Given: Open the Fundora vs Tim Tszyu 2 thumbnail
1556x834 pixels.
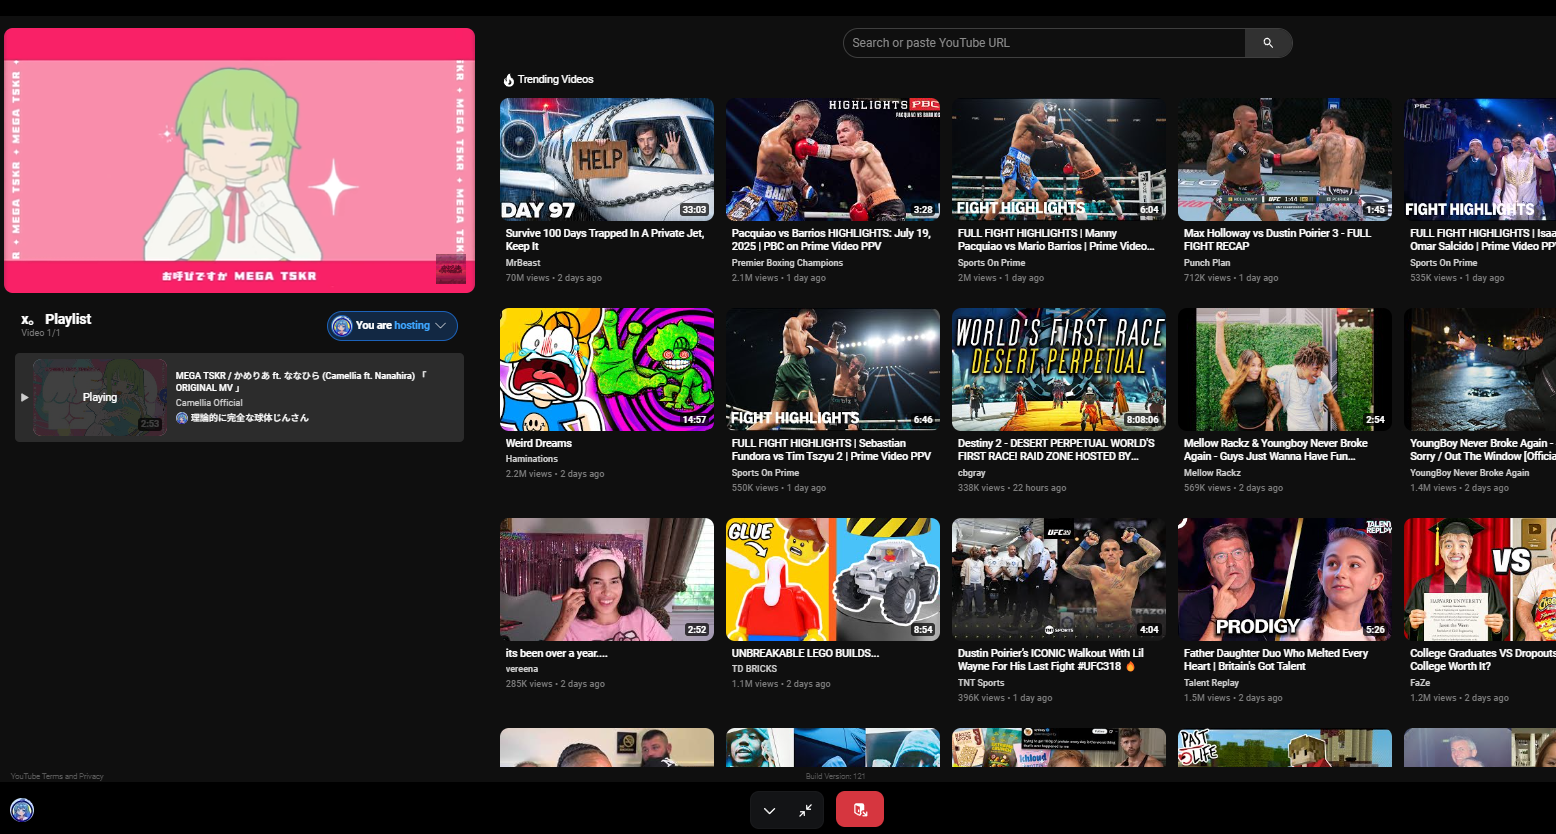Looking at the screenshot, I should [833, 369].
